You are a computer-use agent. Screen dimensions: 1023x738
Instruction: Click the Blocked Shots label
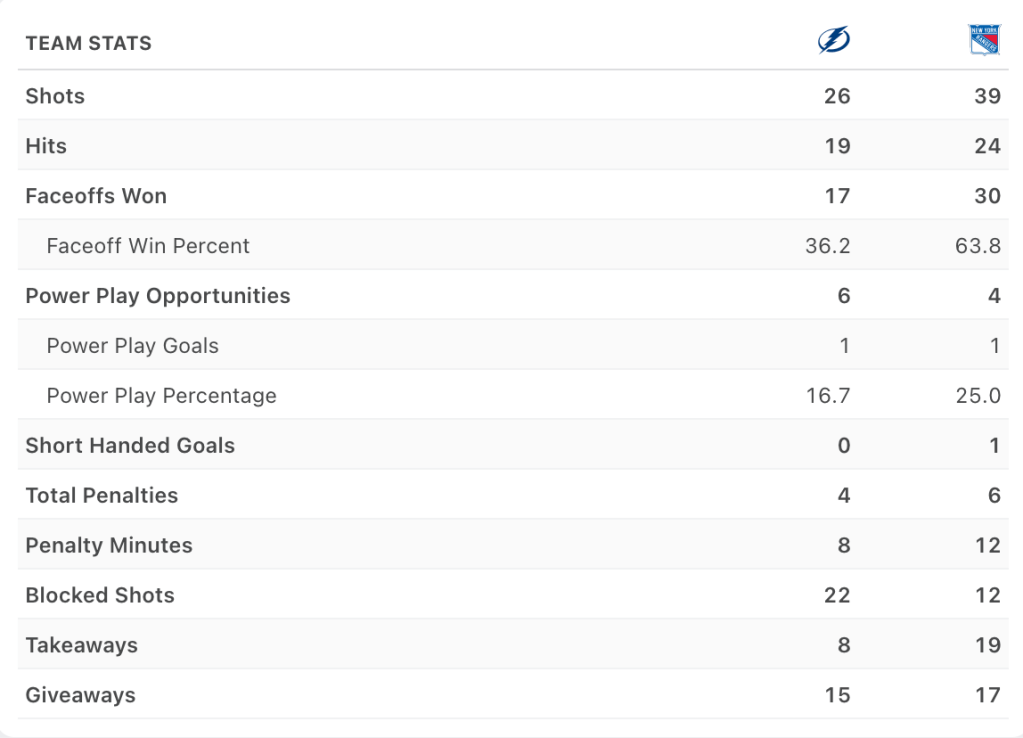[100, 596]
